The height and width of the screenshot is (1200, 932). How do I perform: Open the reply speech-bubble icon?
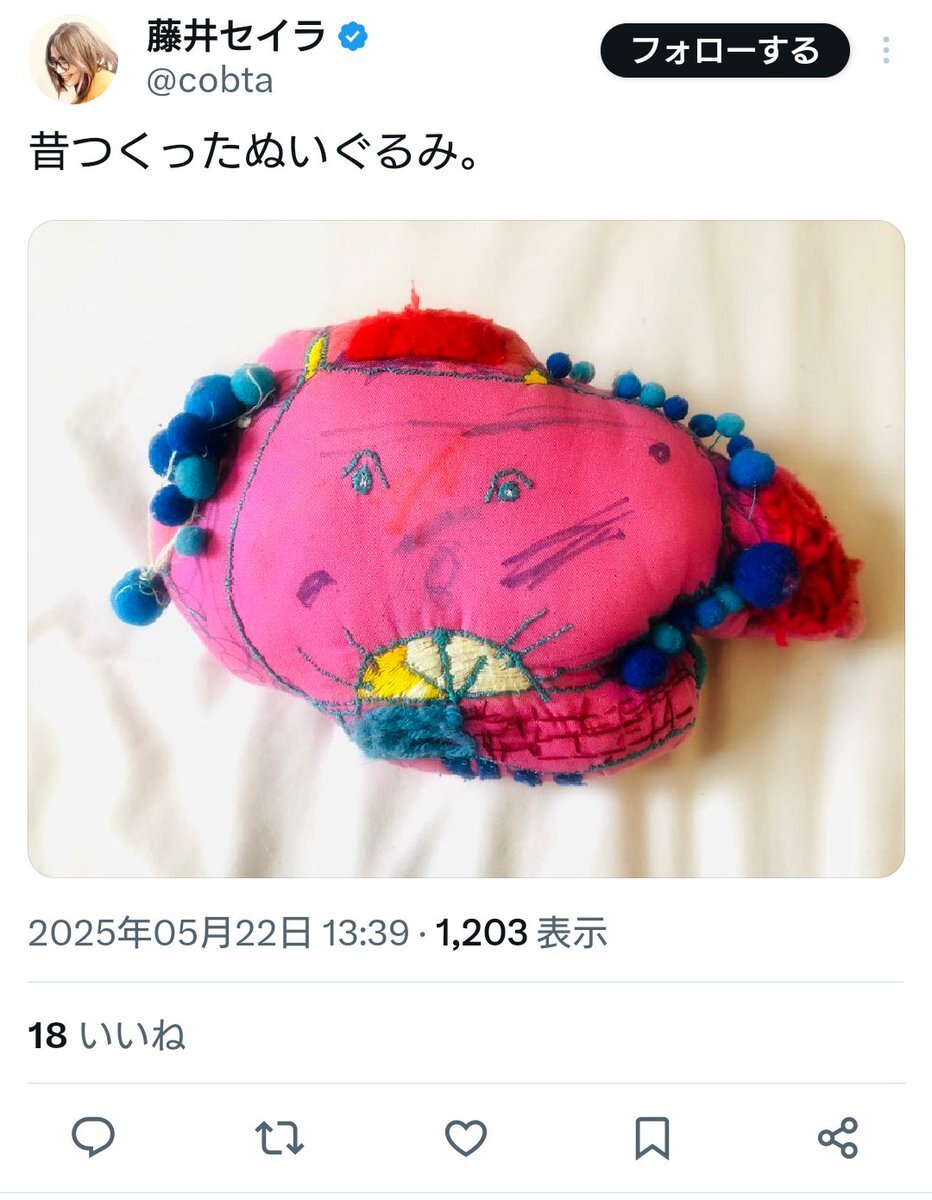pos(93,1137)
